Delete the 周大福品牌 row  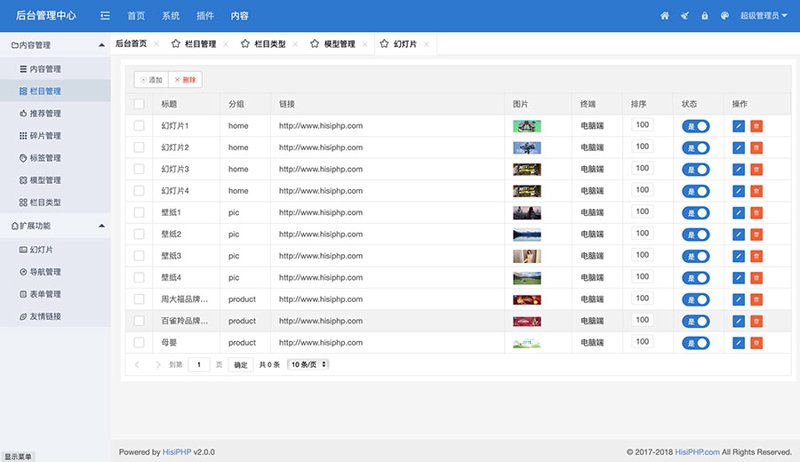point(757,299)
